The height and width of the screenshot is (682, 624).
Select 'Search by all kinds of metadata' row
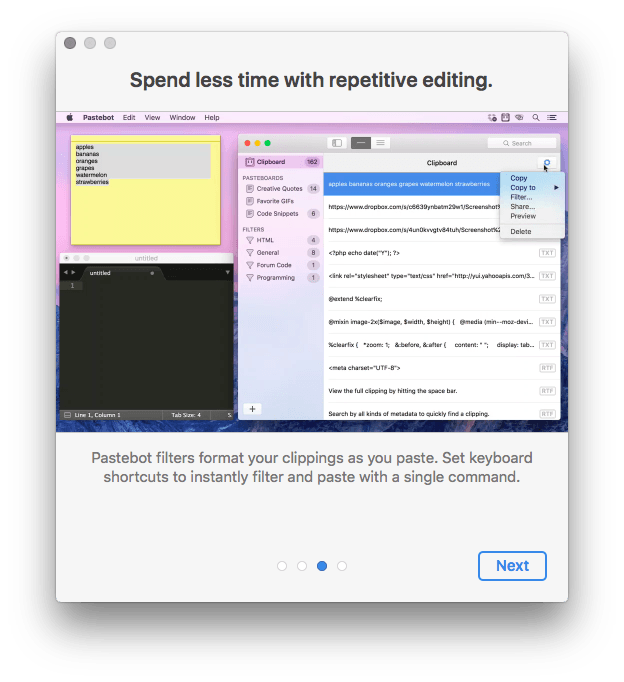[442, 412]
